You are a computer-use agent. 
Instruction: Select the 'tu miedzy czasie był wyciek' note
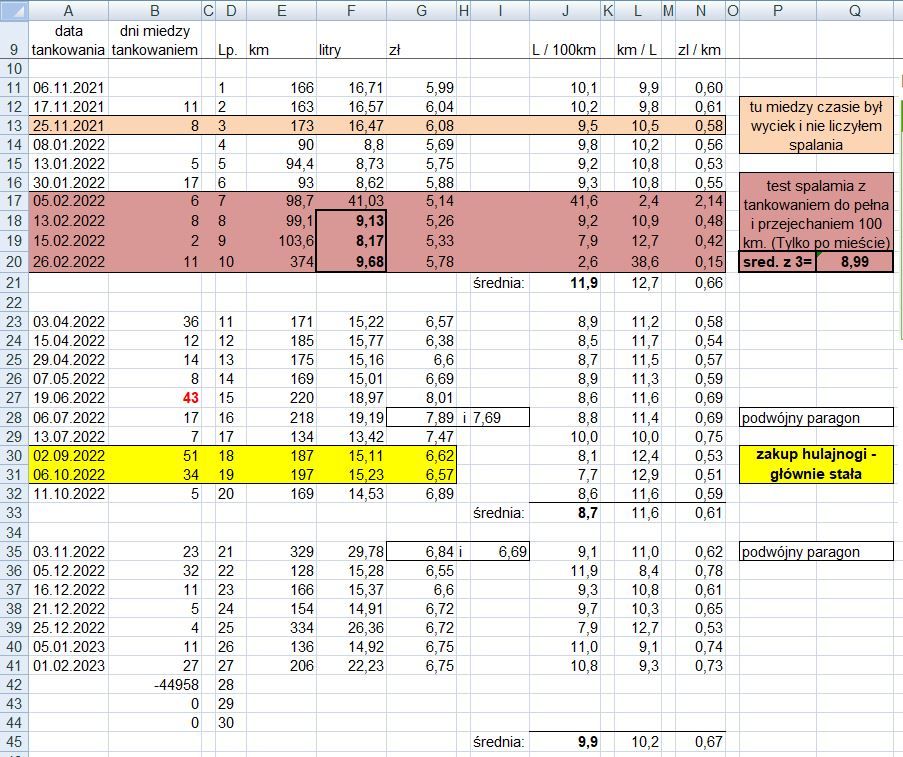click(816, 126)
